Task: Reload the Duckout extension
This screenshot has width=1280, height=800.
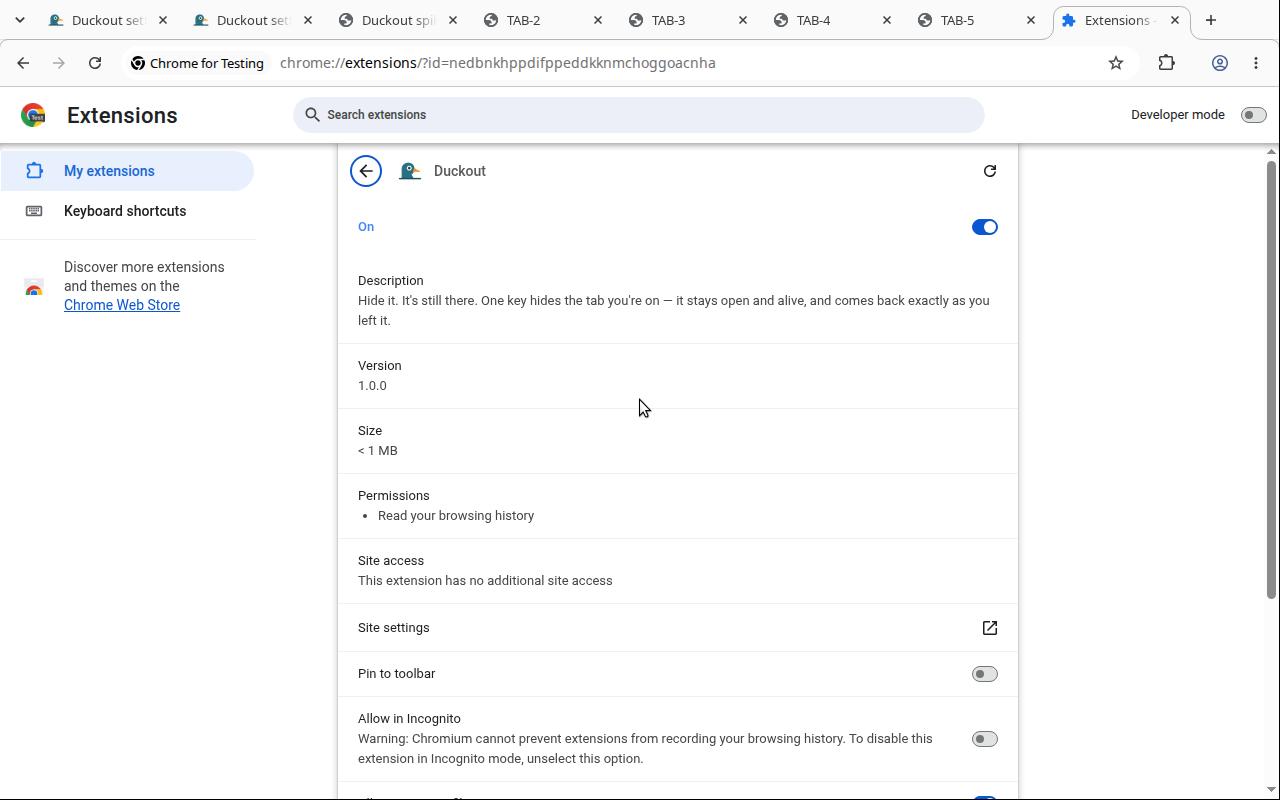Action: (x=990, y=171)
